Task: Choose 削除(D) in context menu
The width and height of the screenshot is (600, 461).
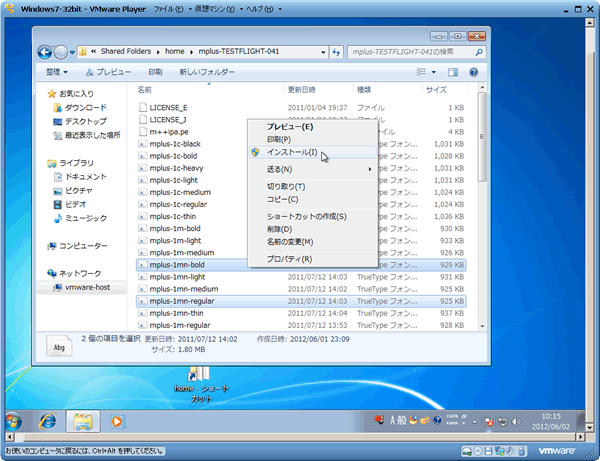Action: pyautogui.click(x=312, y=229)
